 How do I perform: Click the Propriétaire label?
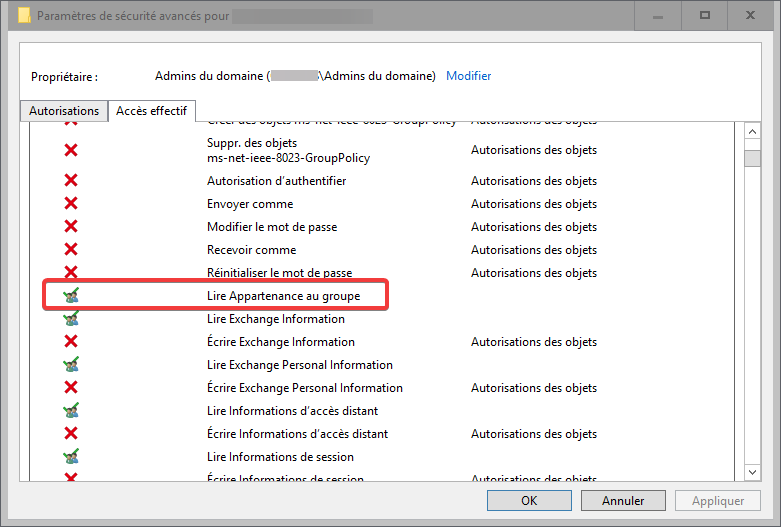click(x=64, y=77)
